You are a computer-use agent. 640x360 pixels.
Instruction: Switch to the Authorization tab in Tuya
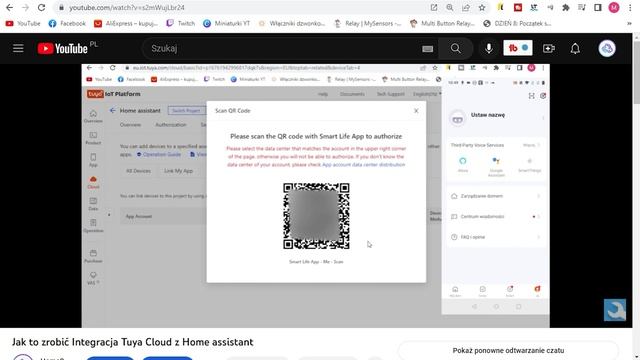171,125
